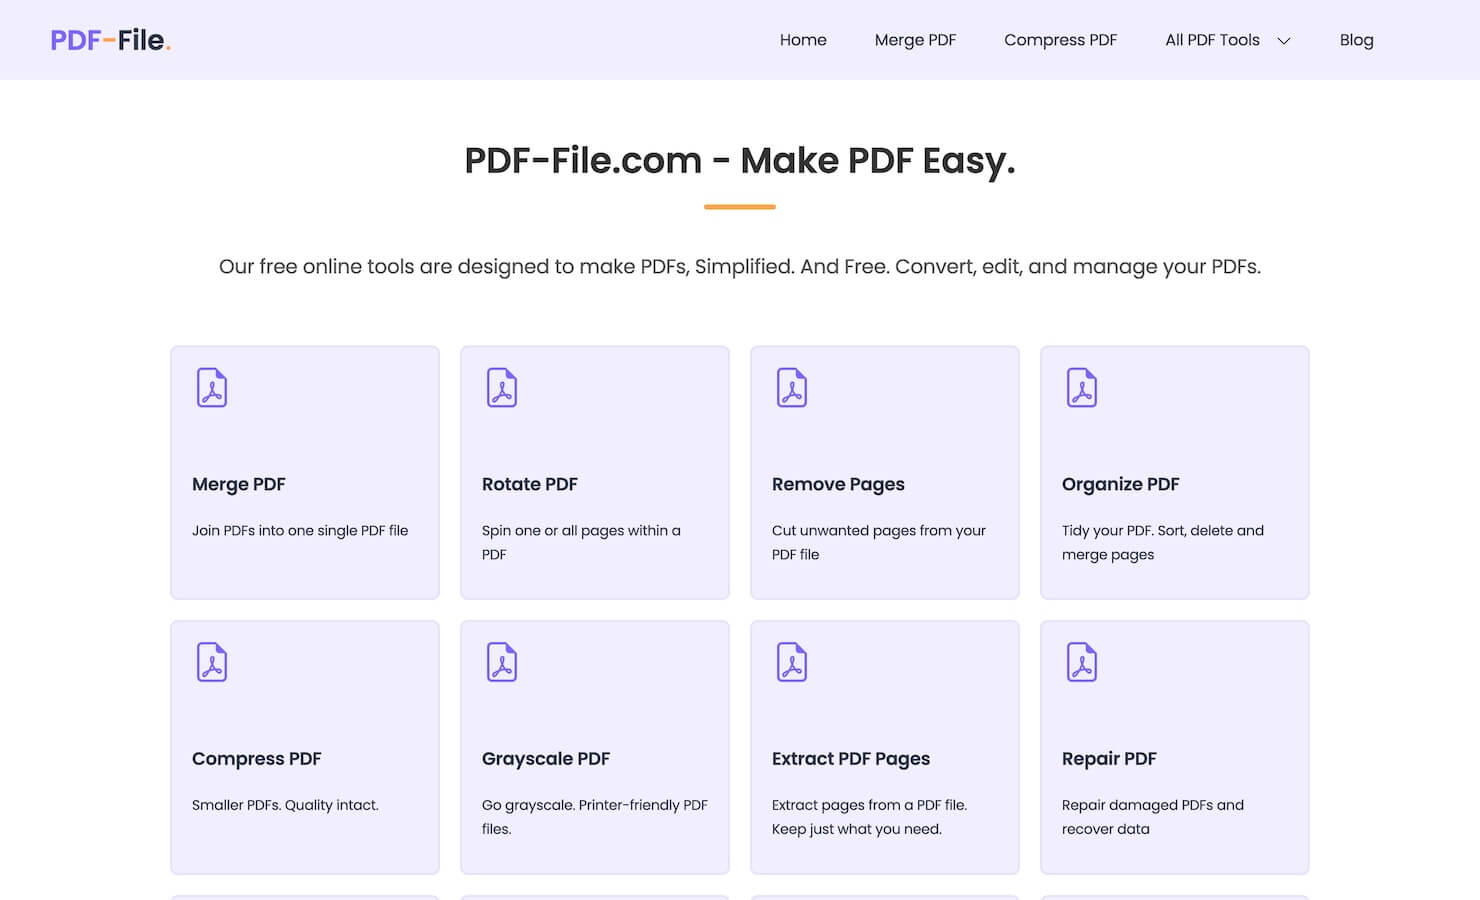Click the PDF icon on Repair PDF card
Viewport: 1480px width, 900px height.
point(1082,662)
